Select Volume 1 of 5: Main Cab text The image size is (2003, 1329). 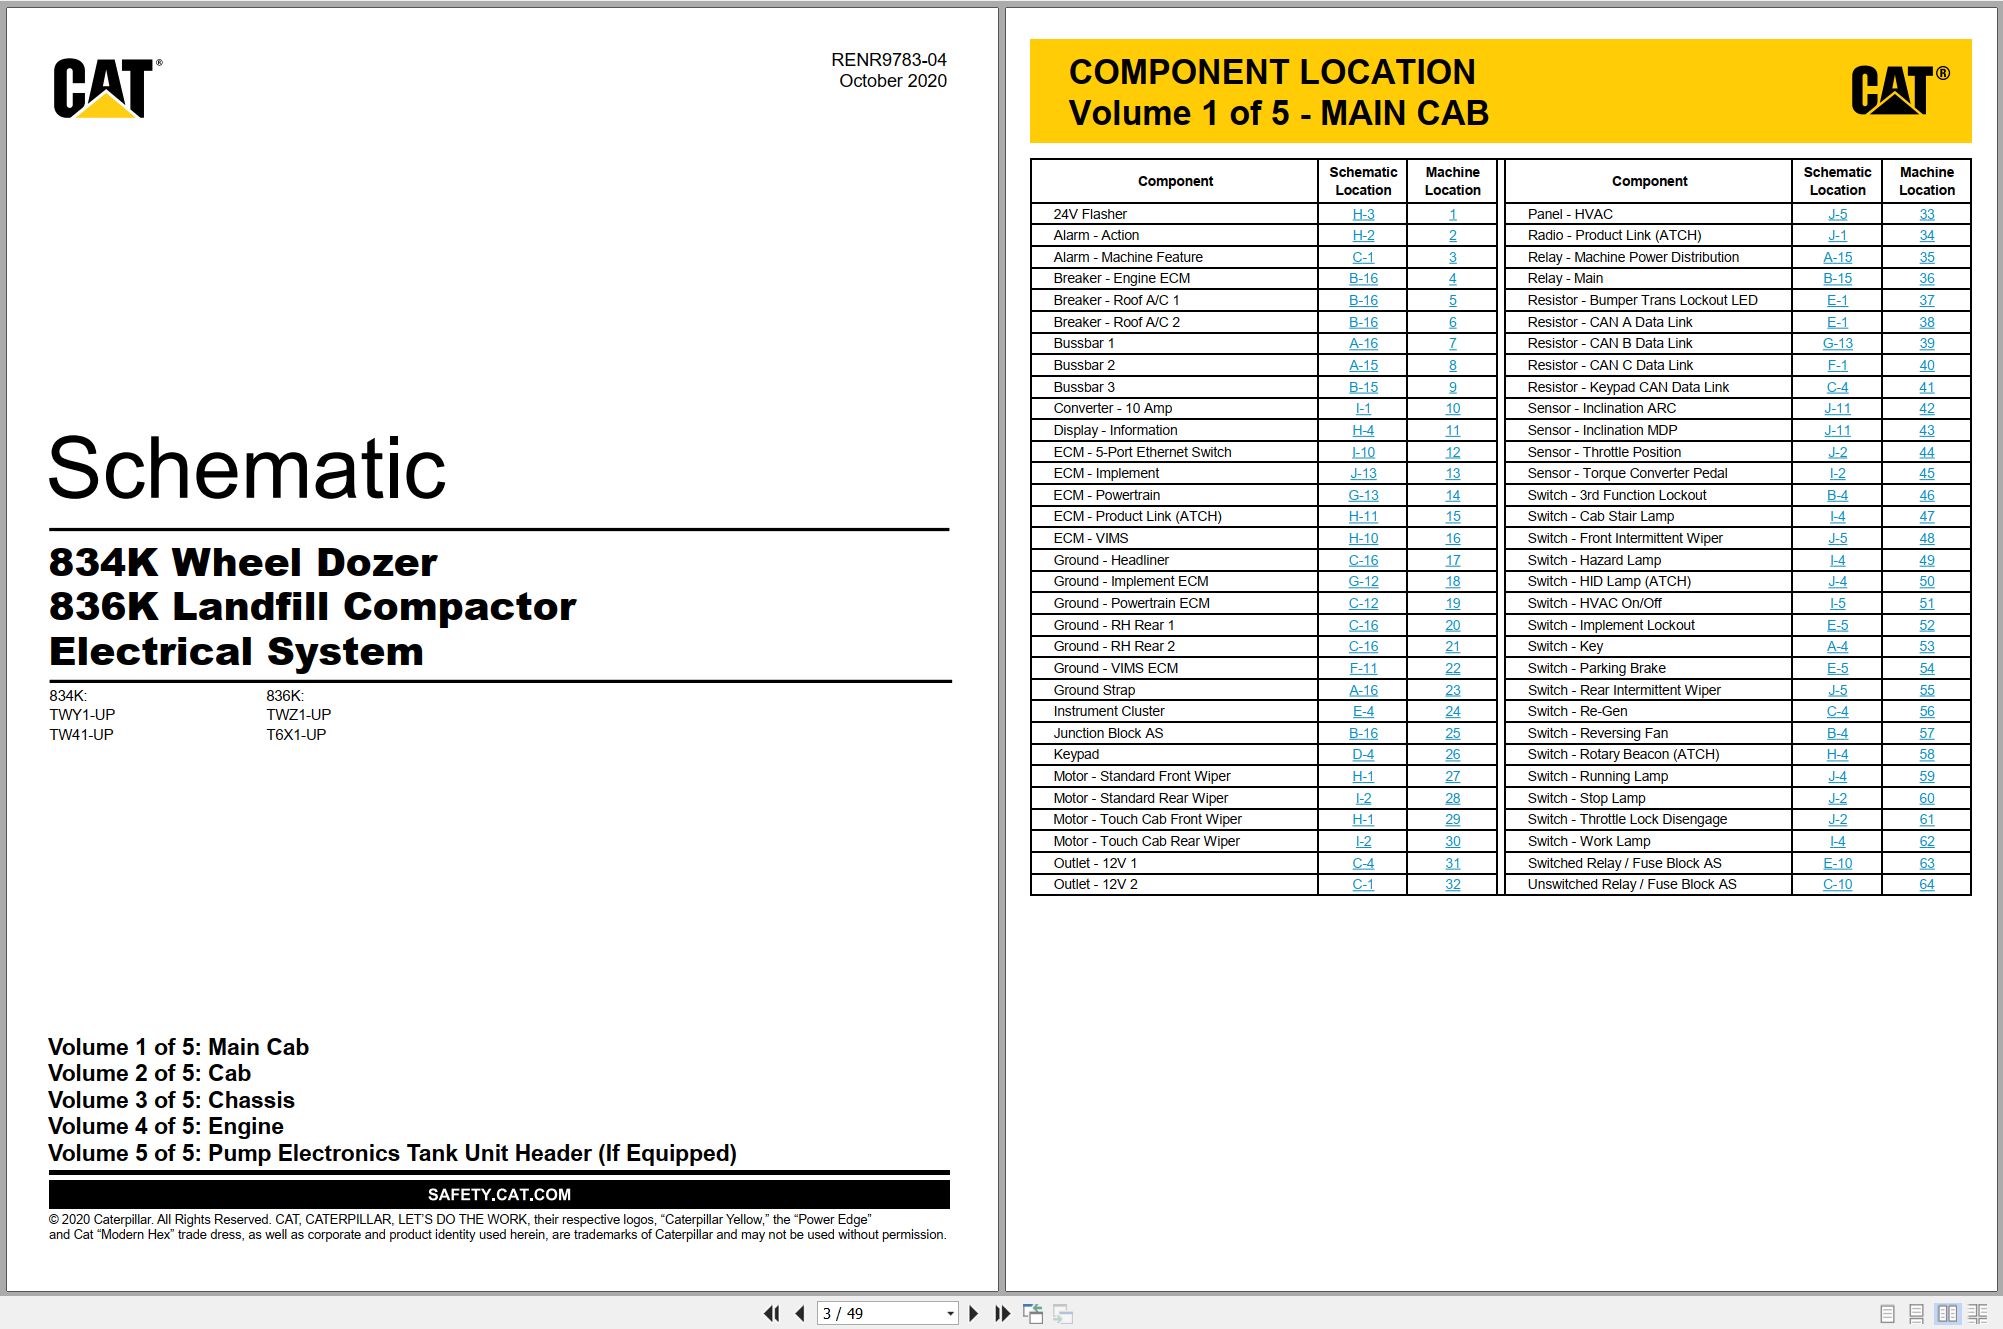point(178,1047)
